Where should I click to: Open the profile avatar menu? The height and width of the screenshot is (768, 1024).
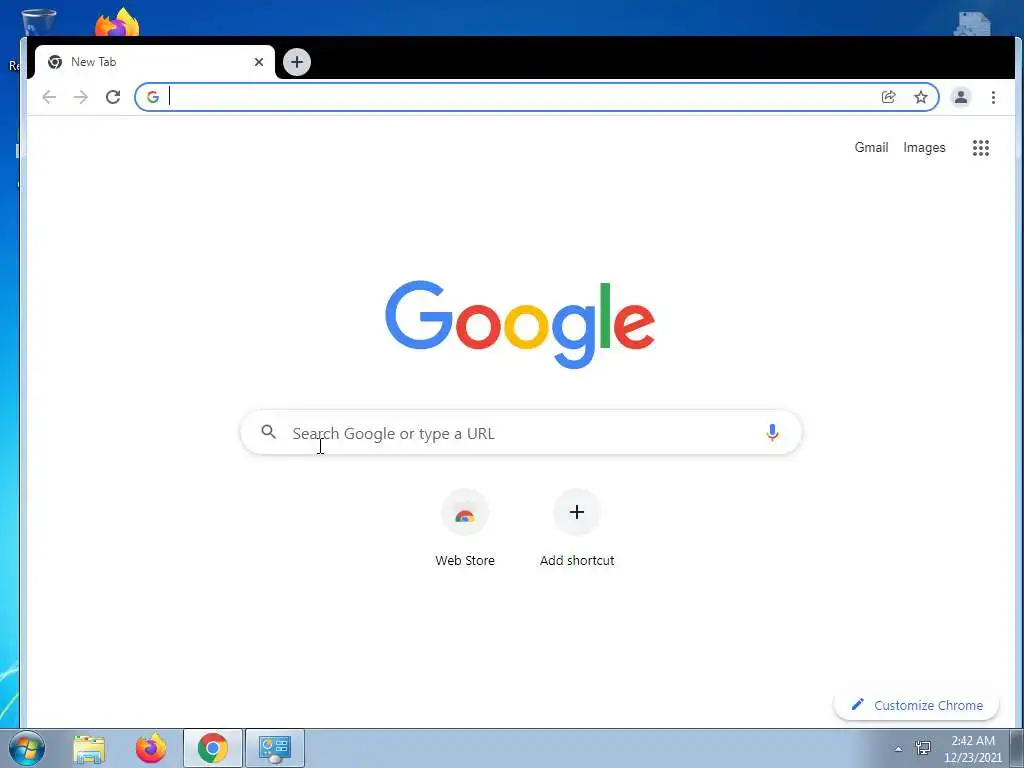point(961,97)
